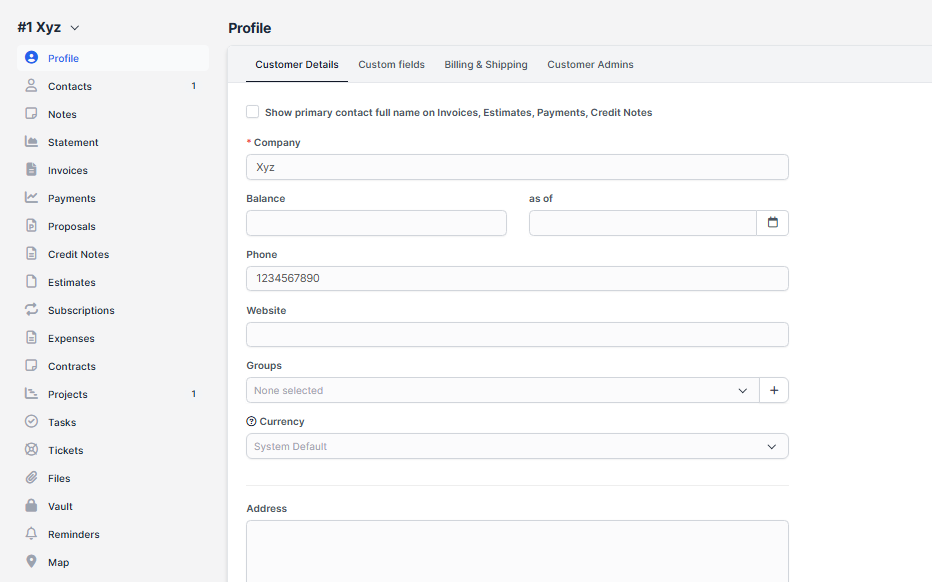Click the plus icon to add group
This screenshot has width=932, height=582.
tap(773, 390)
